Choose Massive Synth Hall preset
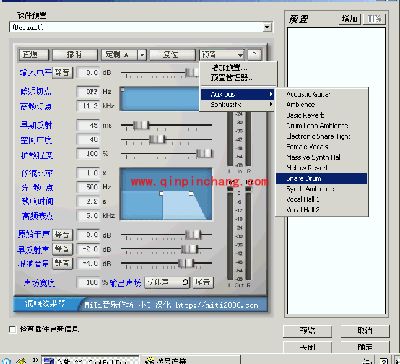The height and width of the screenshot is (364, 400). [x=322, y=157]
